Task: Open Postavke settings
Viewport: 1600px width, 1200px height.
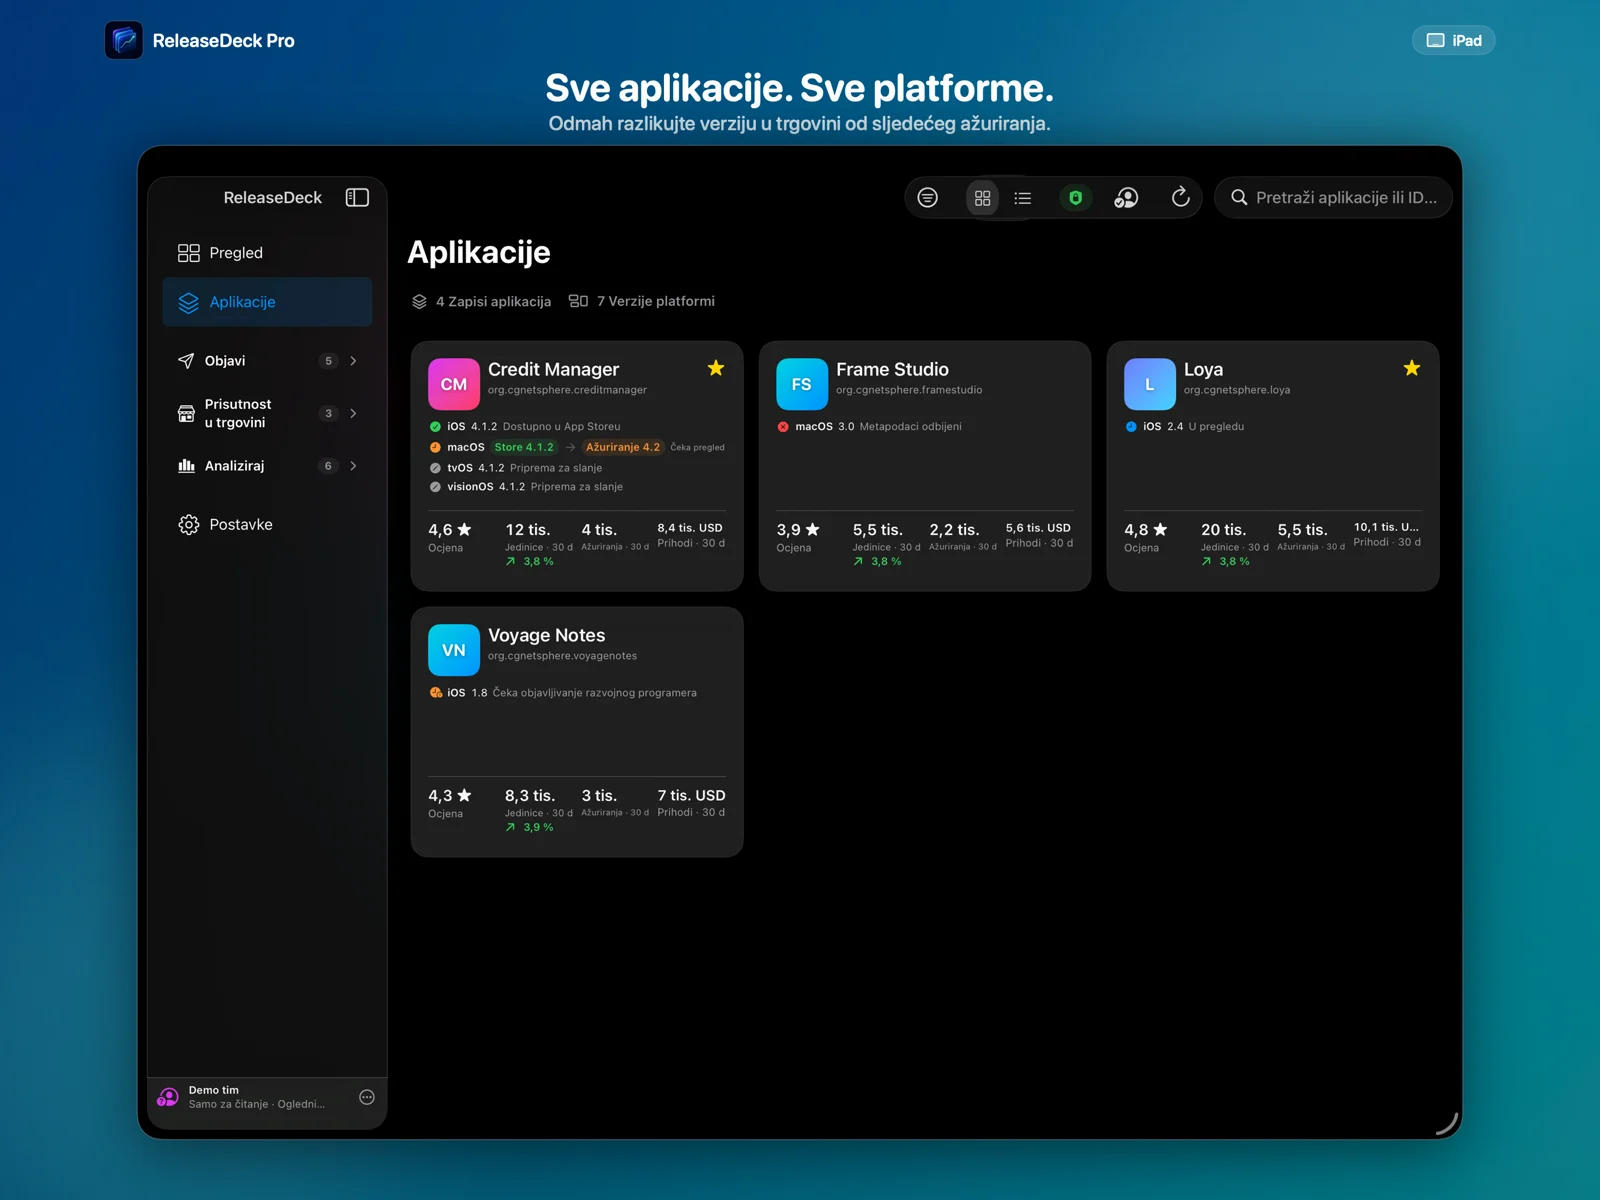Action: tap(267, 525)
